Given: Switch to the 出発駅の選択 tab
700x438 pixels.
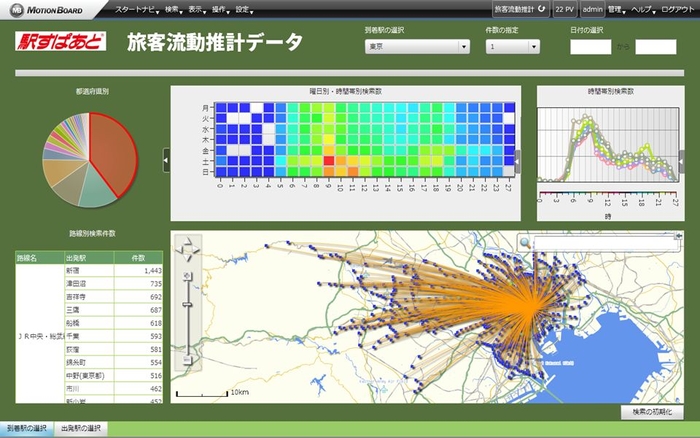Looking at the screenshot, I should [x=81, y=429].
